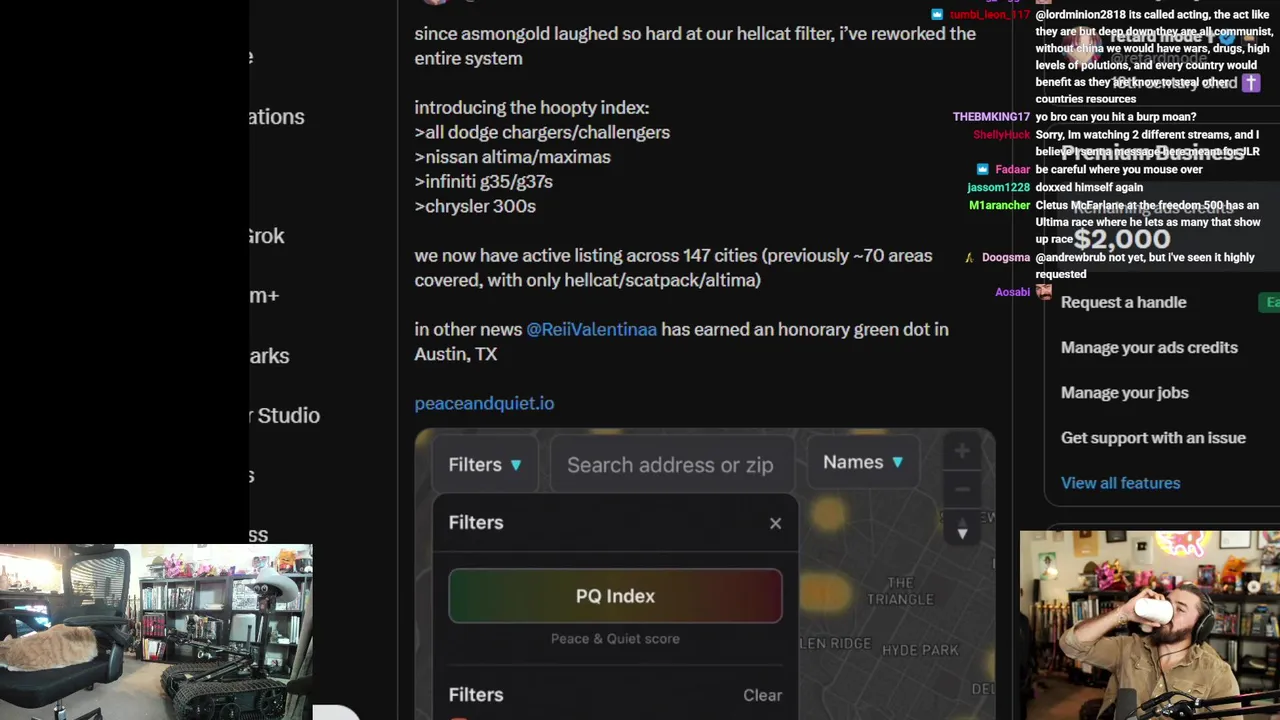Click the purple cross badge icon
Screen dimensions: 1280x720
coord(1251,83)
